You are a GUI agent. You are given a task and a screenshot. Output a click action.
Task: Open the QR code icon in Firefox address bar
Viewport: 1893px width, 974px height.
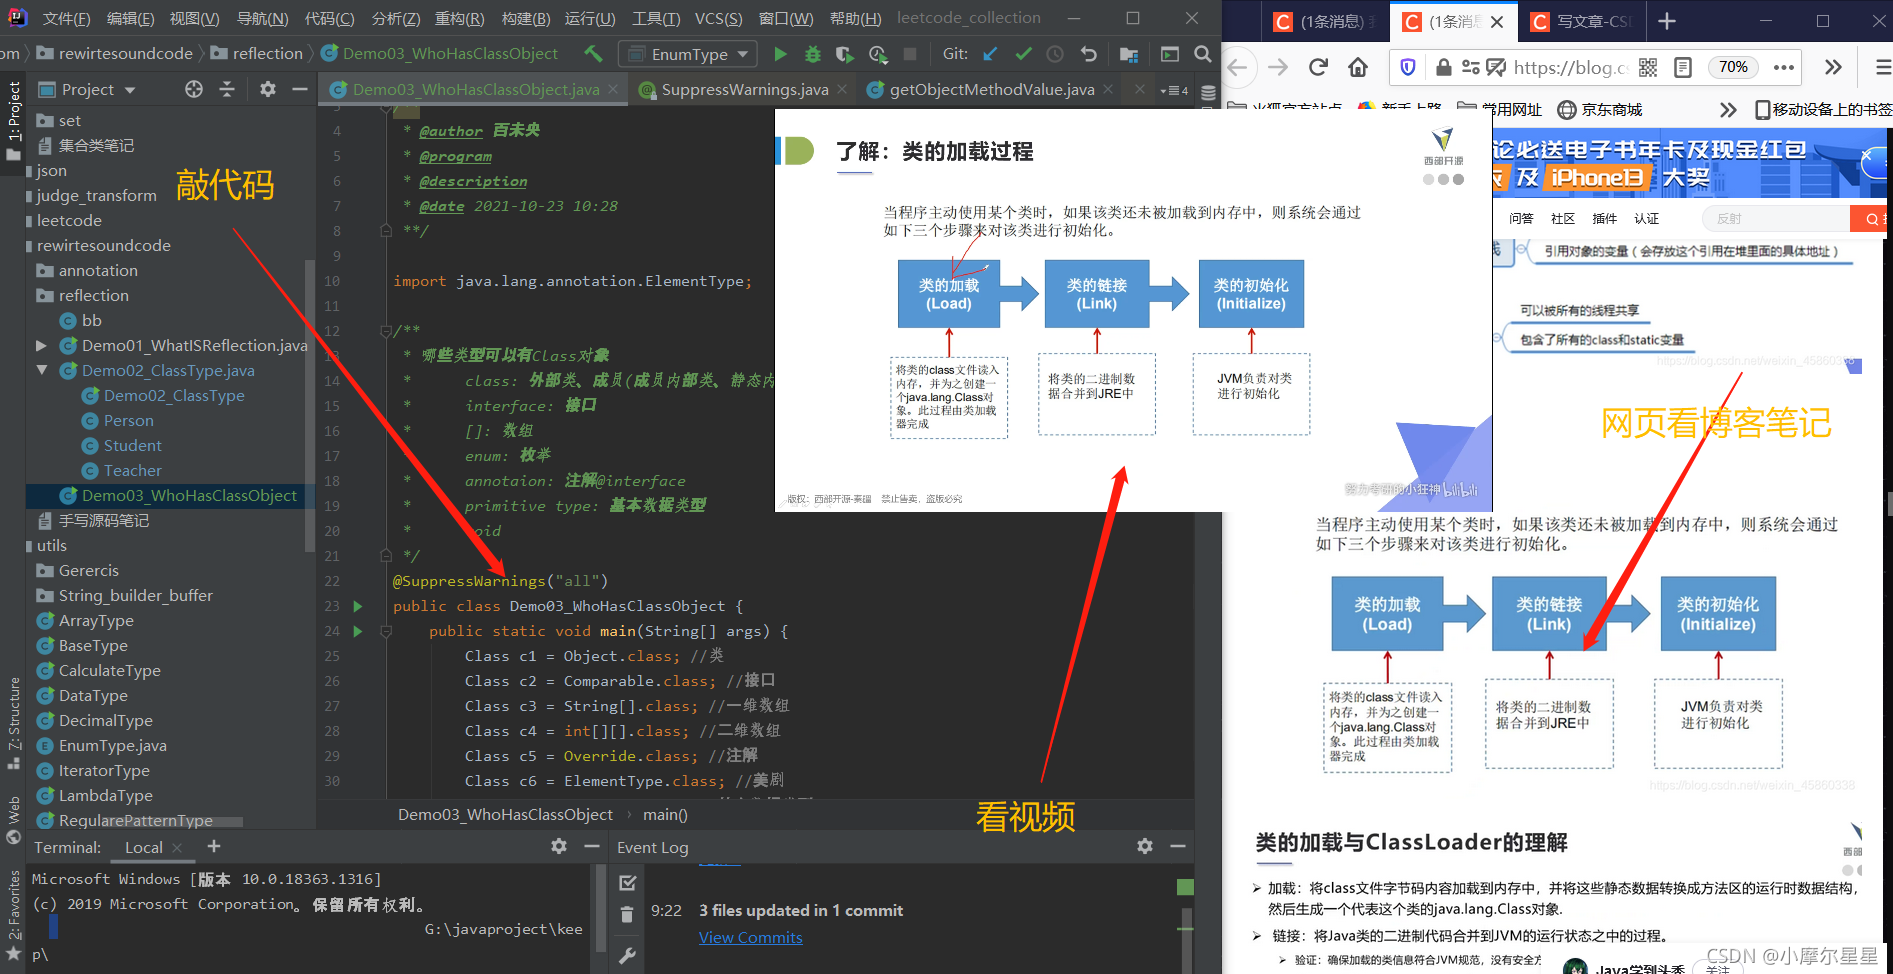coord(1648,67)
